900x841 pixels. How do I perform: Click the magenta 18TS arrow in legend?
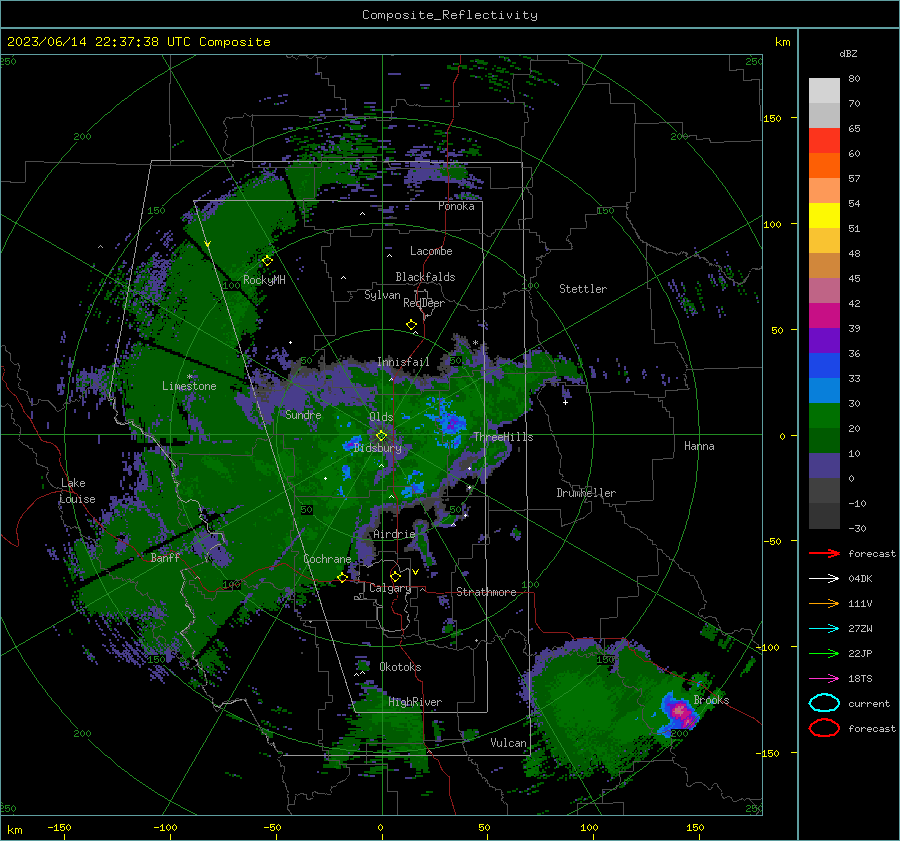(824, 678)
